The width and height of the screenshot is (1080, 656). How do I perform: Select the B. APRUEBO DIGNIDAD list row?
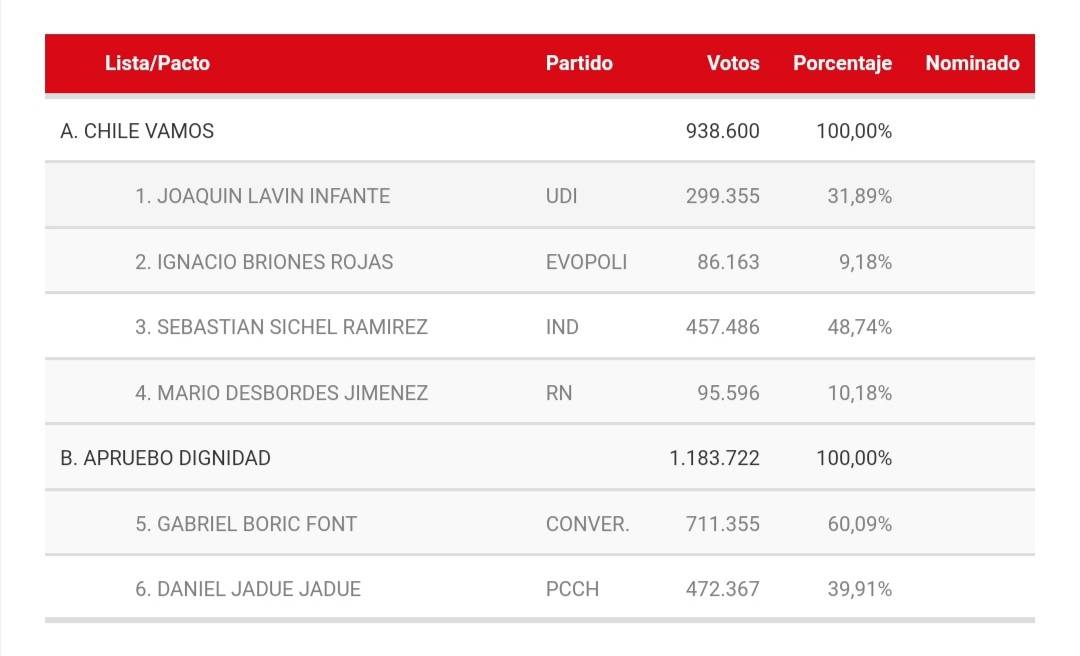165,458
